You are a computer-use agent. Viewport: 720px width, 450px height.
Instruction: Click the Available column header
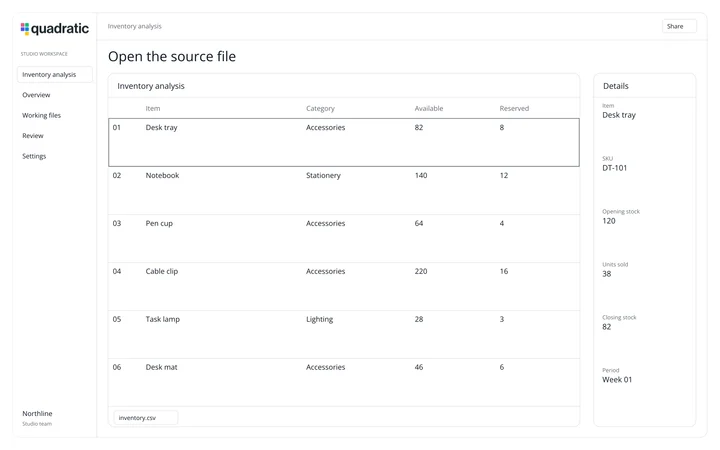click(428, 108)
